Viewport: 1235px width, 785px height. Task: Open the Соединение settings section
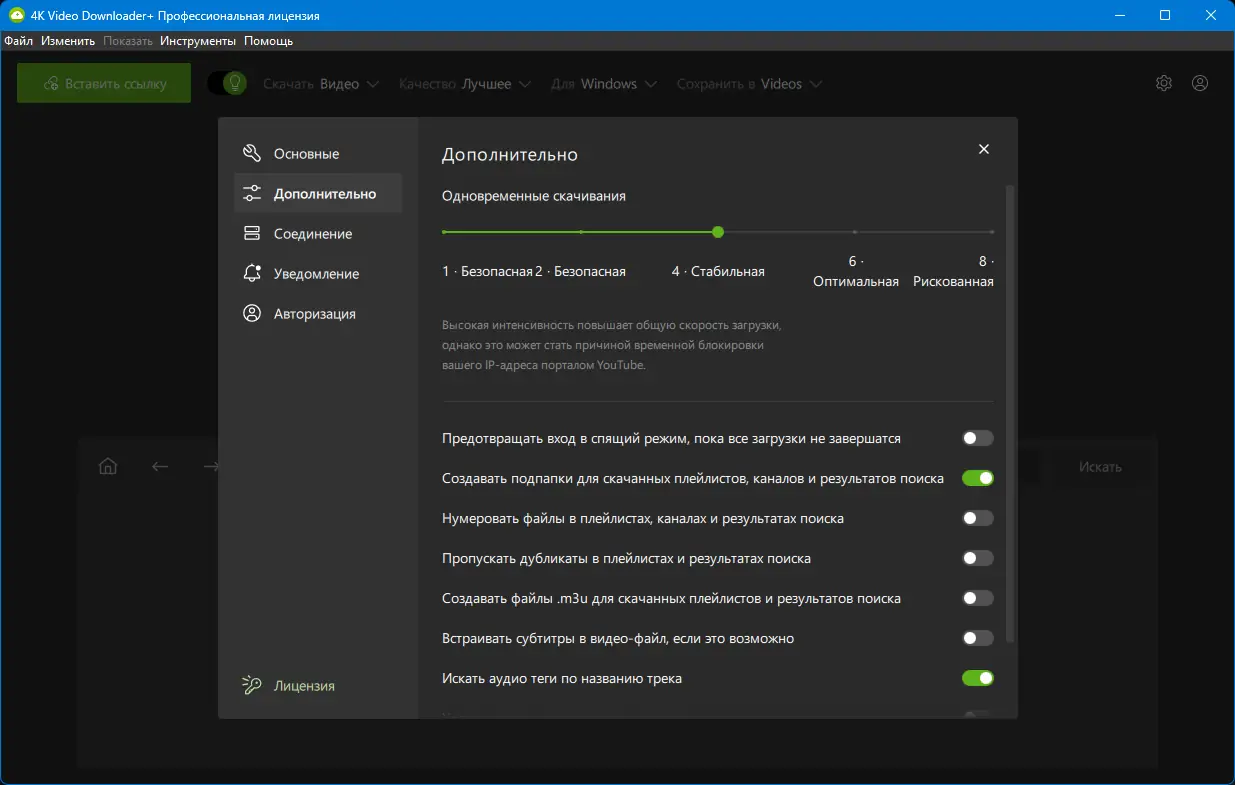(x=318, y=233)
